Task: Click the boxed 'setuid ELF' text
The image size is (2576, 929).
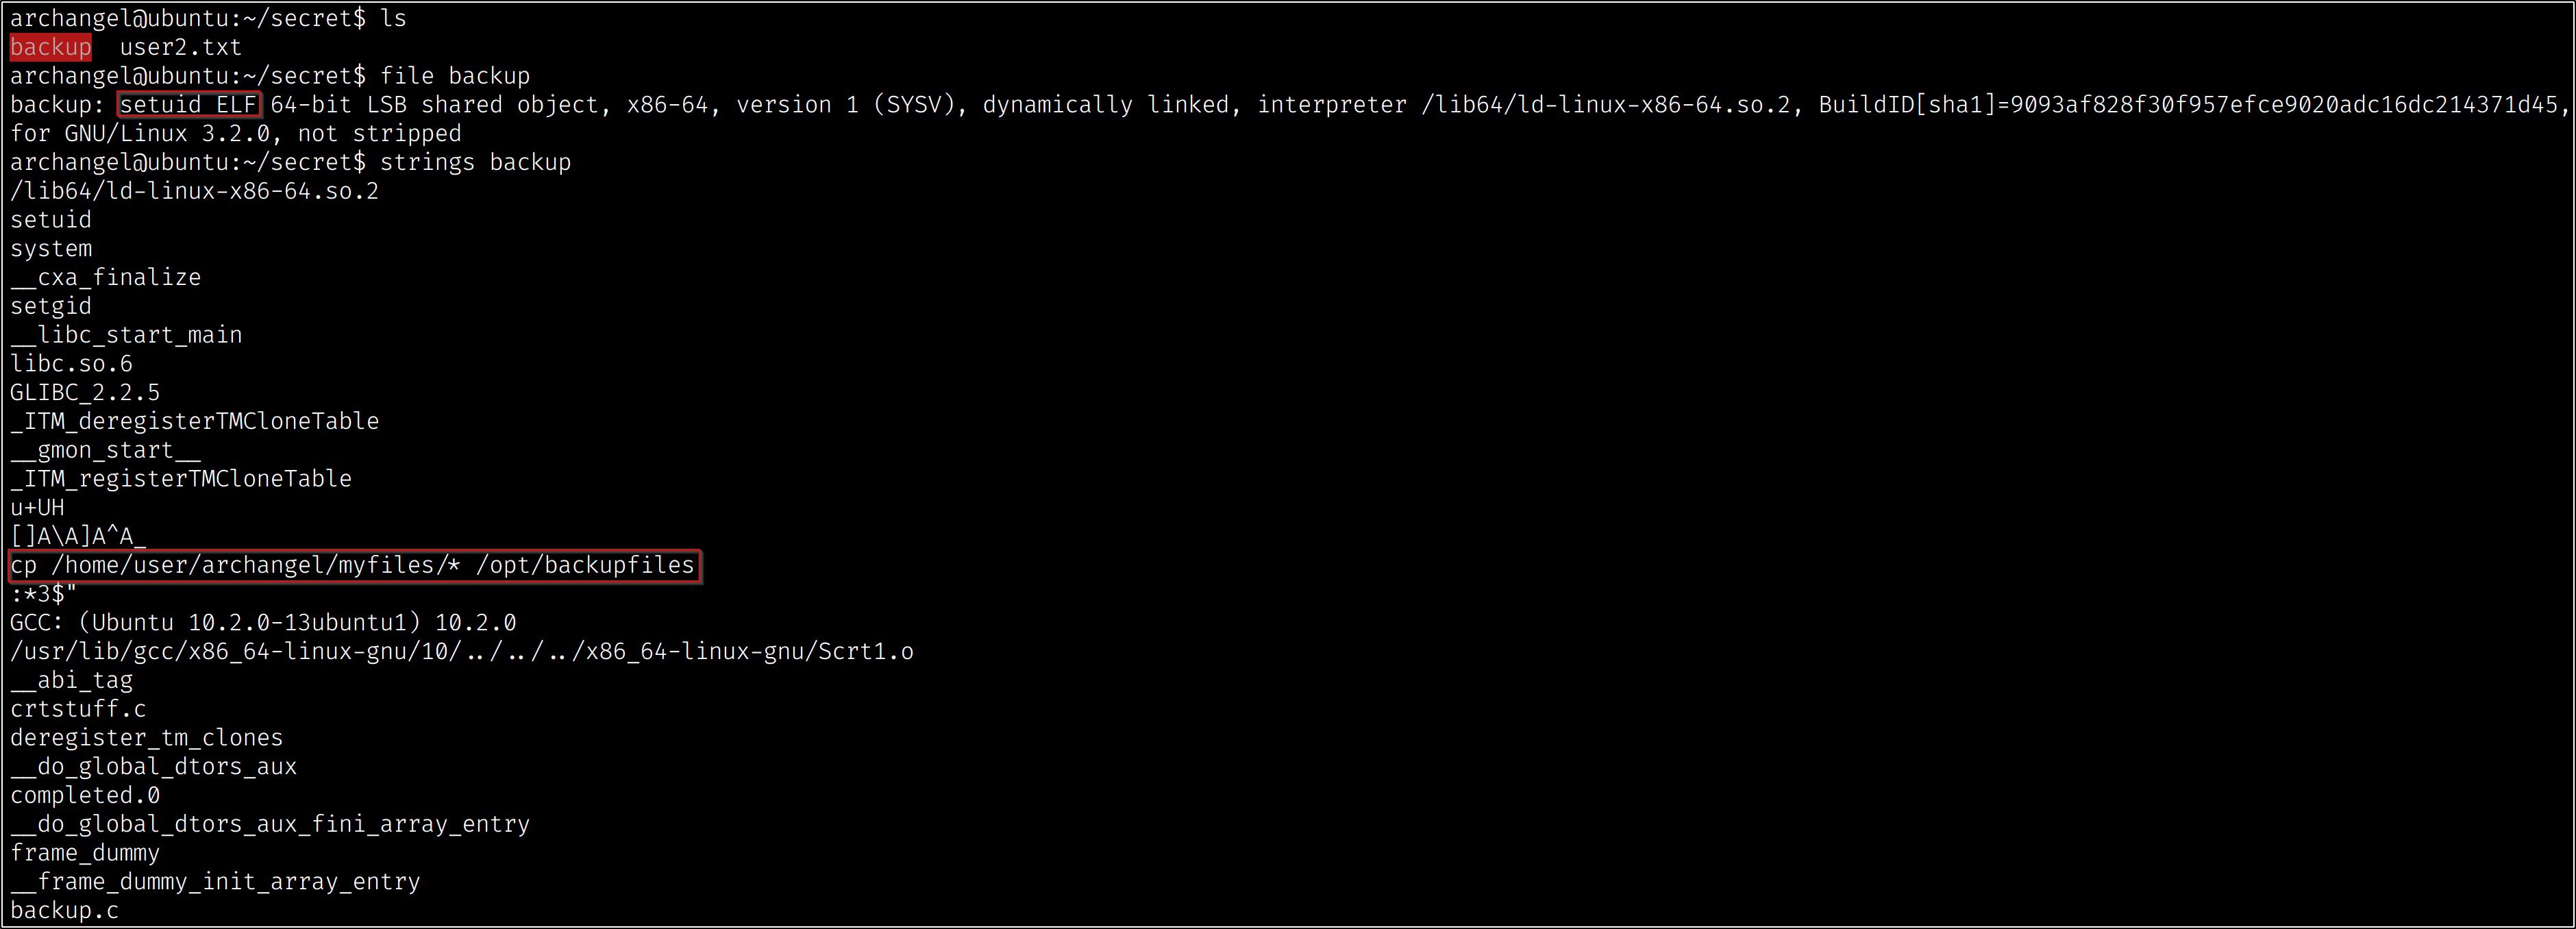Action: click(x=189, y=104)
